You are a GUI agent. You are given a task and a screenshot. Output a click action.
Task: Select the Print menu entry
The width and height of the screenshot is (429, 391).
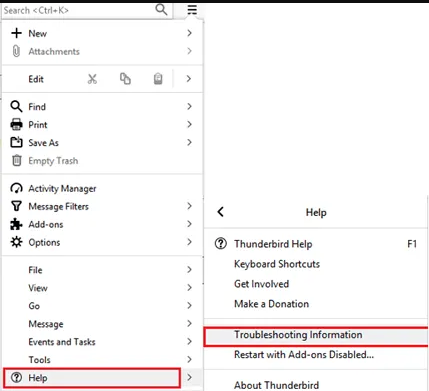102,125
